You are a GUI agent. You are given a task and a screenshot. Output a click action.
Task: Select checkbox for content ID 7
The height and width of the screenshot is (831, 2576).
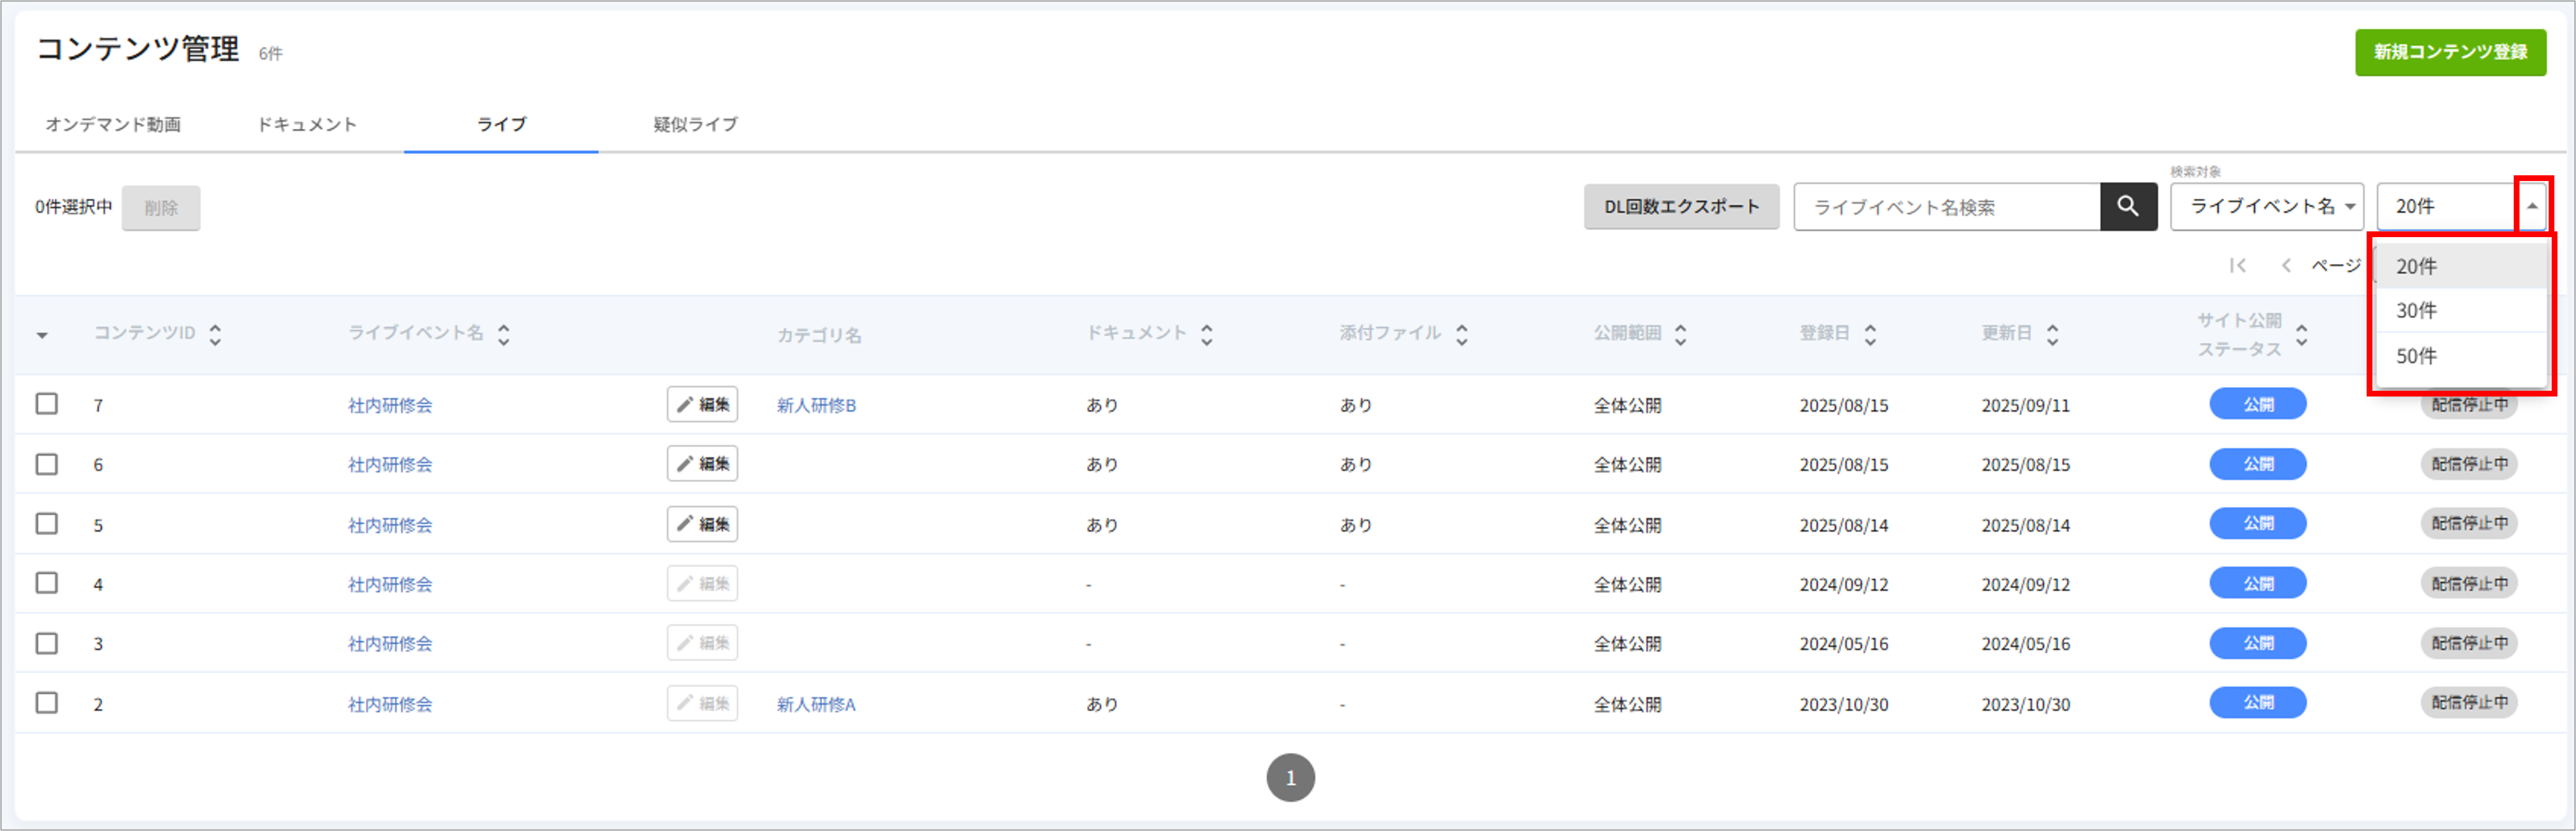click(47, 404)
